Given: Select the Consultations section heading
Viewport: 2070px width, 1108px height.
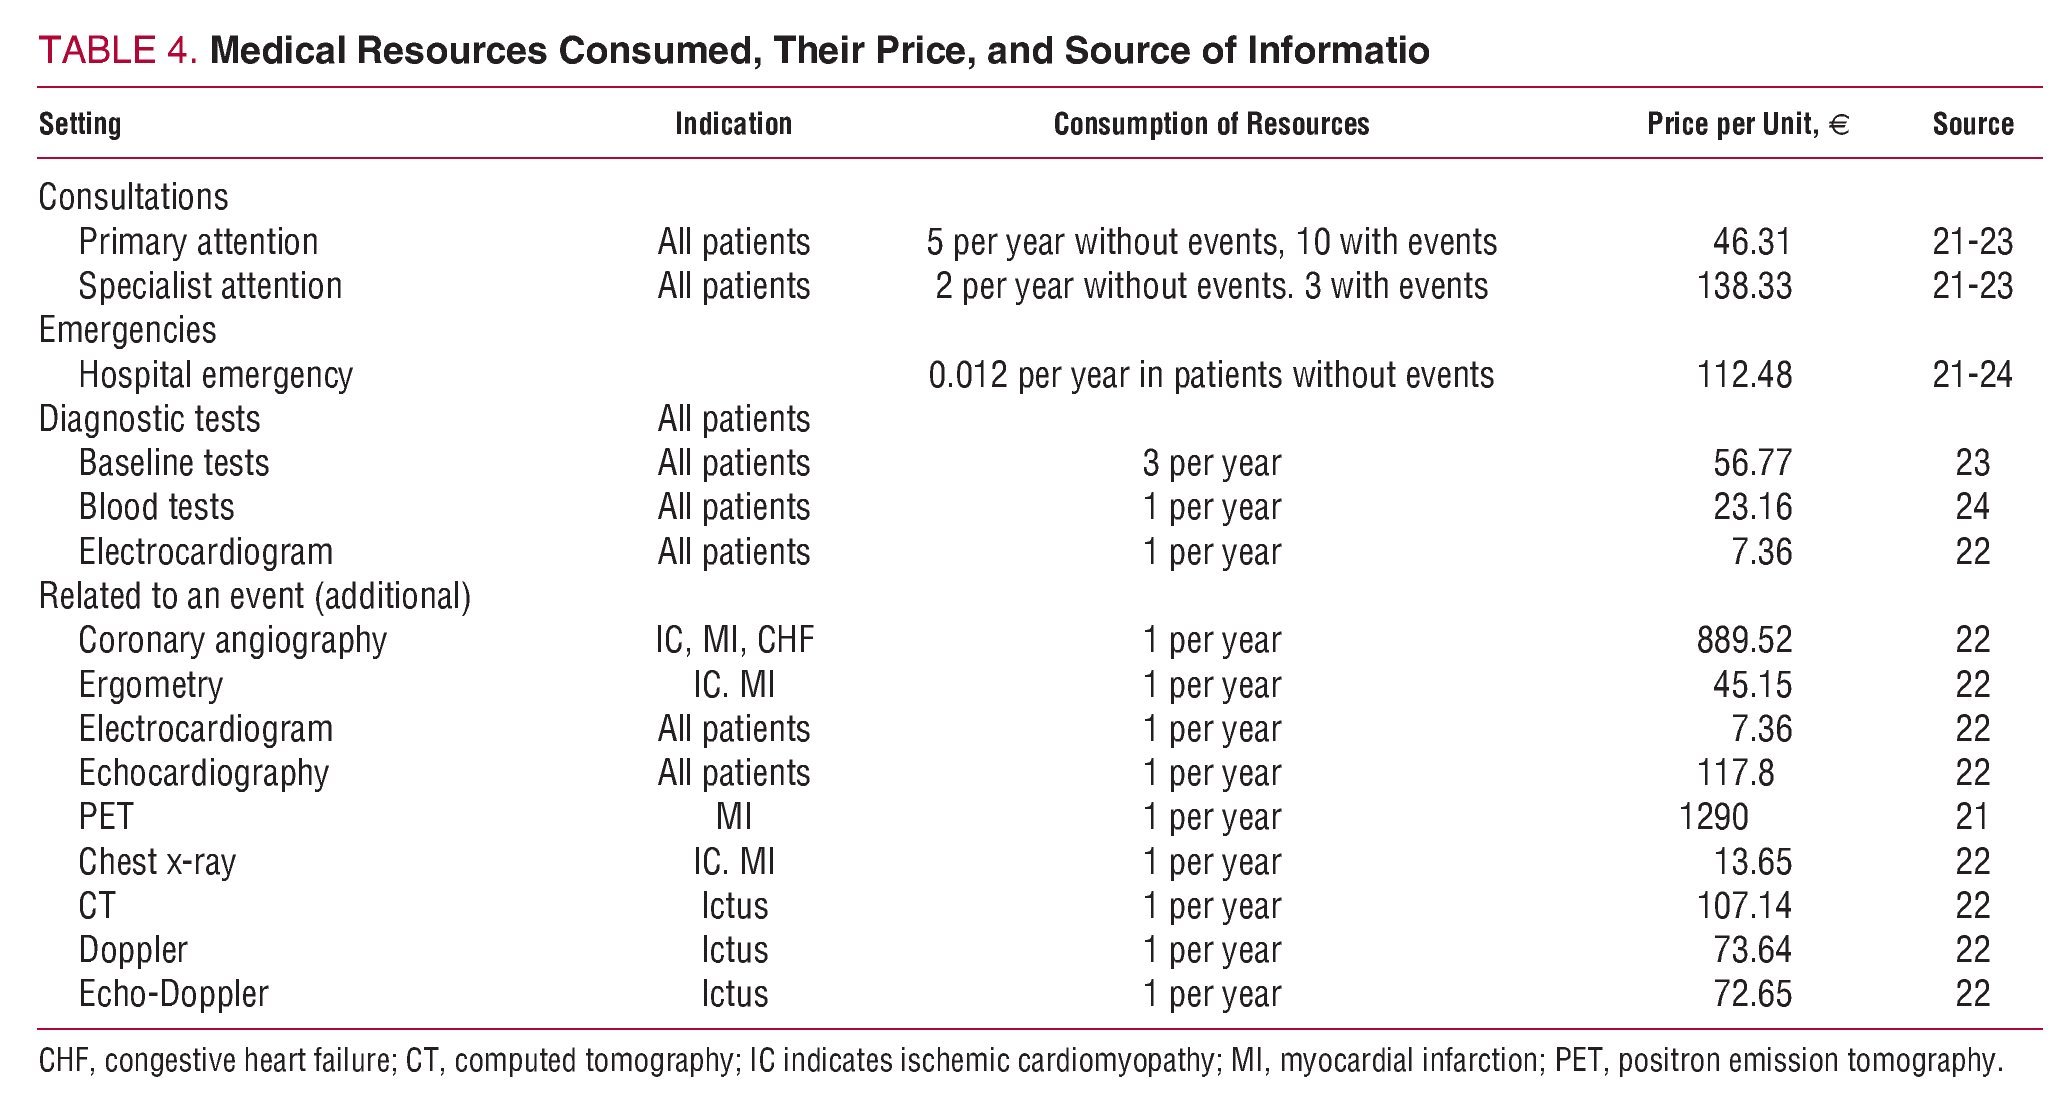Looking at the screenshot, I should [133, 197].
